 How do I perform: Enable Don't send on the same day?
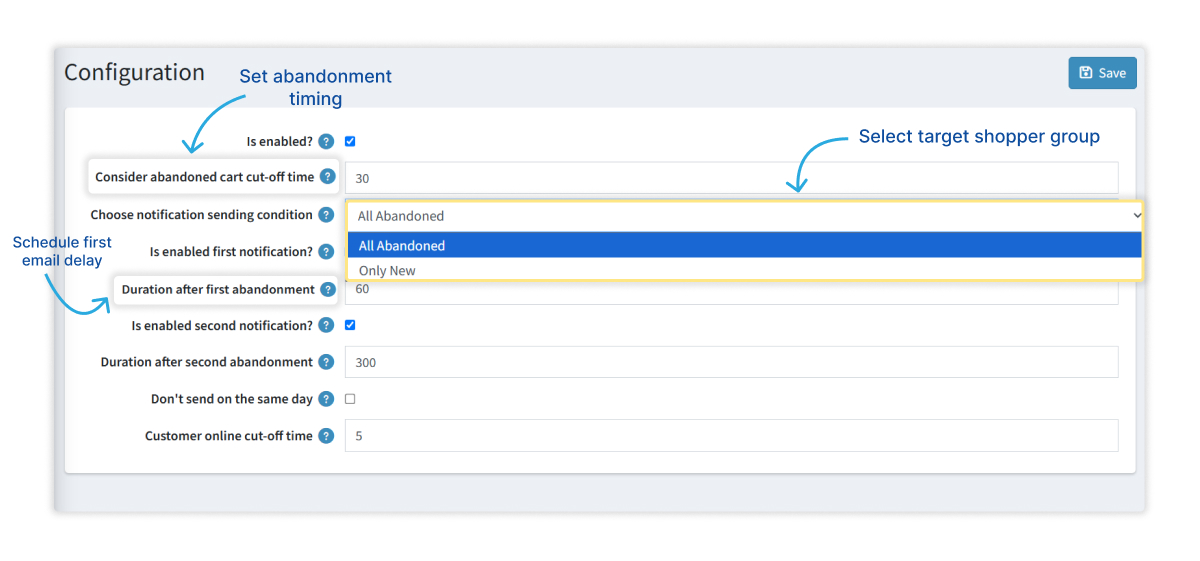pos(350,399)
